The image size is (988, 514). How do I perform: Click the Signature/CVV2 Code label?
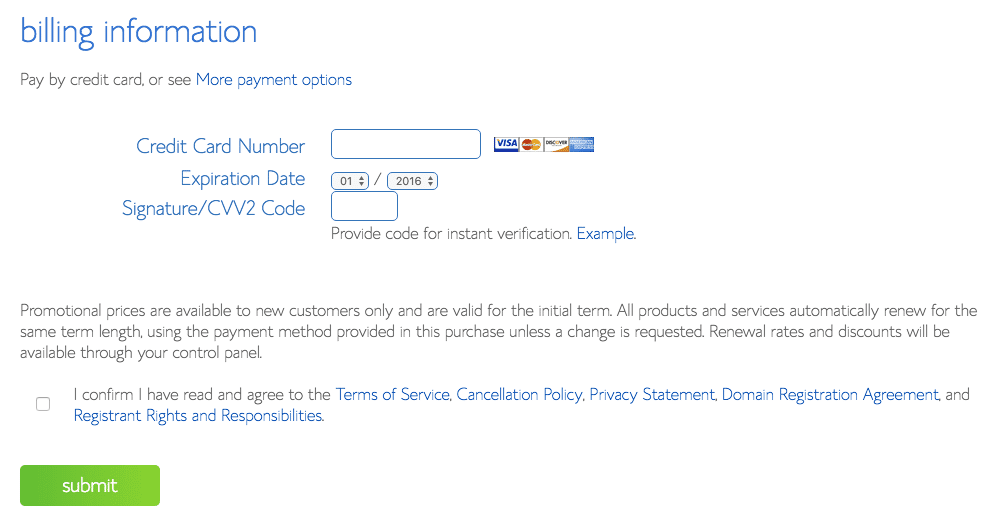click(213, 209)
